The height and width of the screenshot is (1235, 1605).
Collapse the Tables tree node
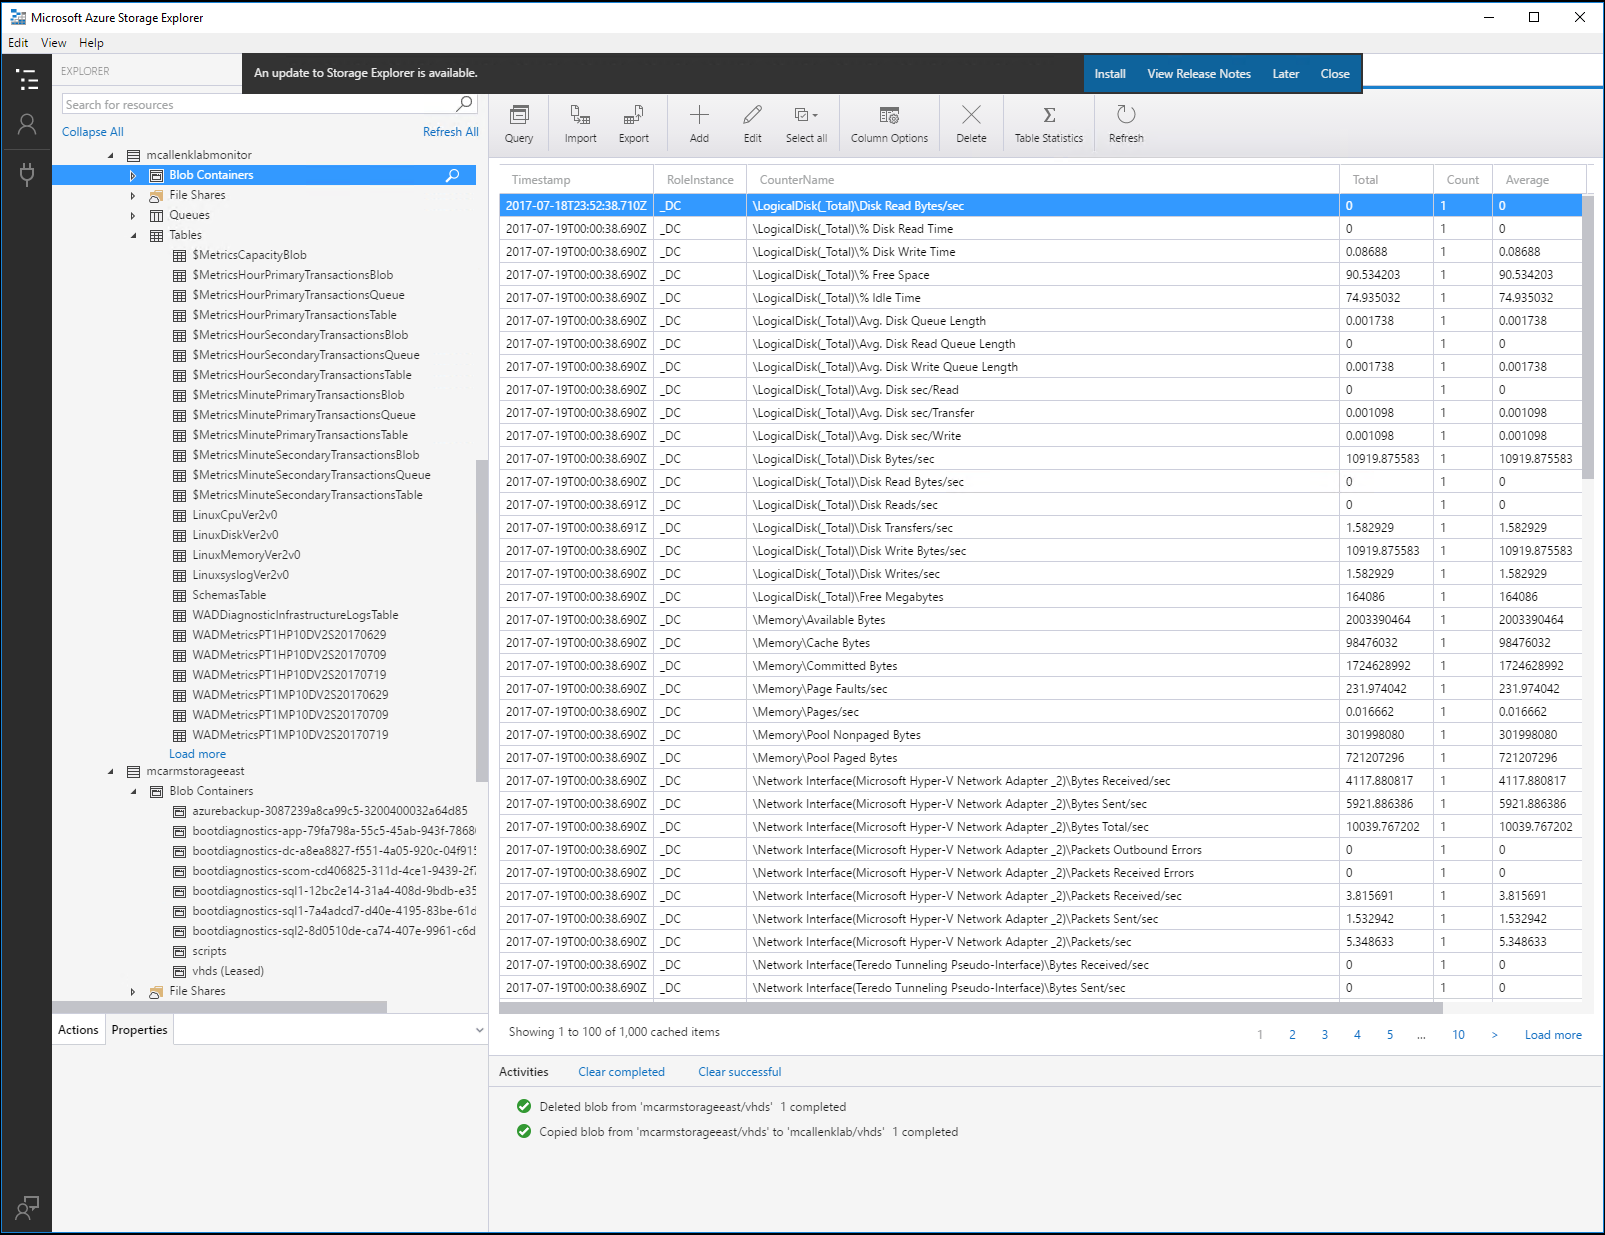point(133,236)
